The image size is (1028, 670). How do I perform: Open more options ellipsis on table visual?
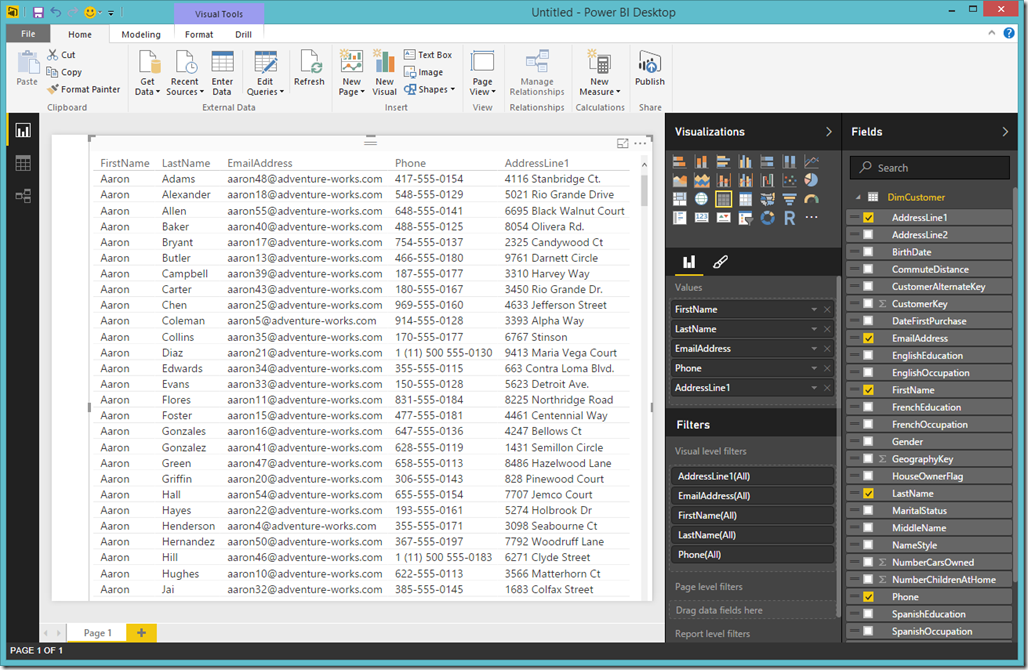641,143
